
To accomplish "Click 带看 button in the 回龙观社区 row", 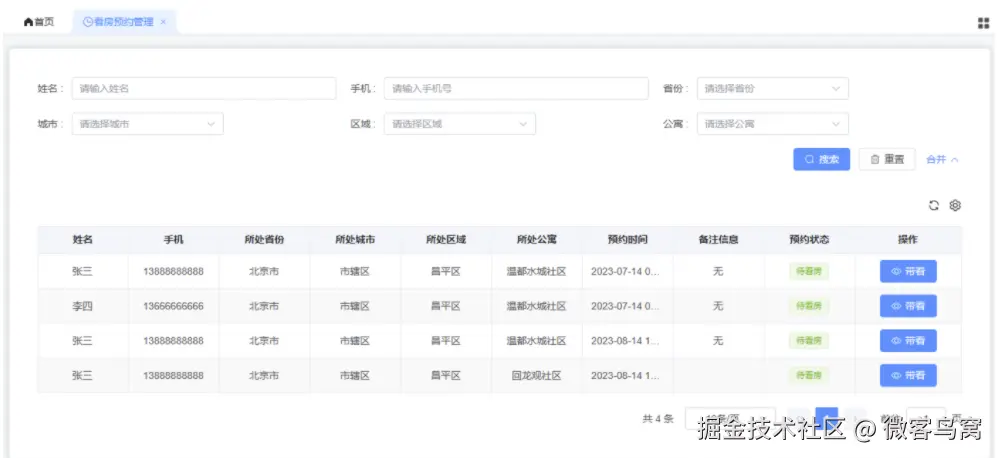I will [908, 375].
